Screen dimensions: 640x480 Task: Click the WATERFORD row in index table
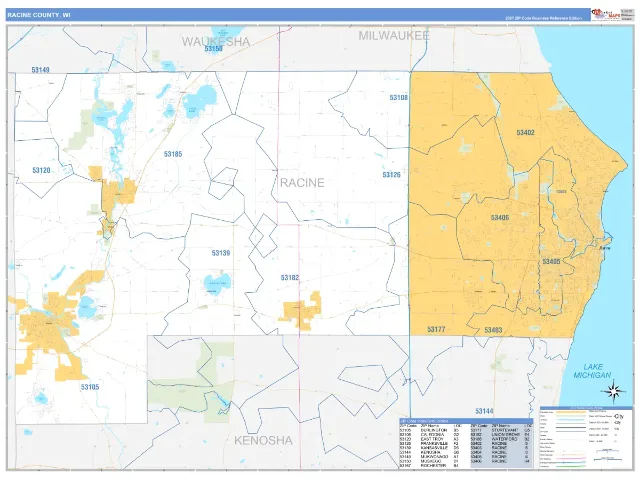[x=502, y=439]
